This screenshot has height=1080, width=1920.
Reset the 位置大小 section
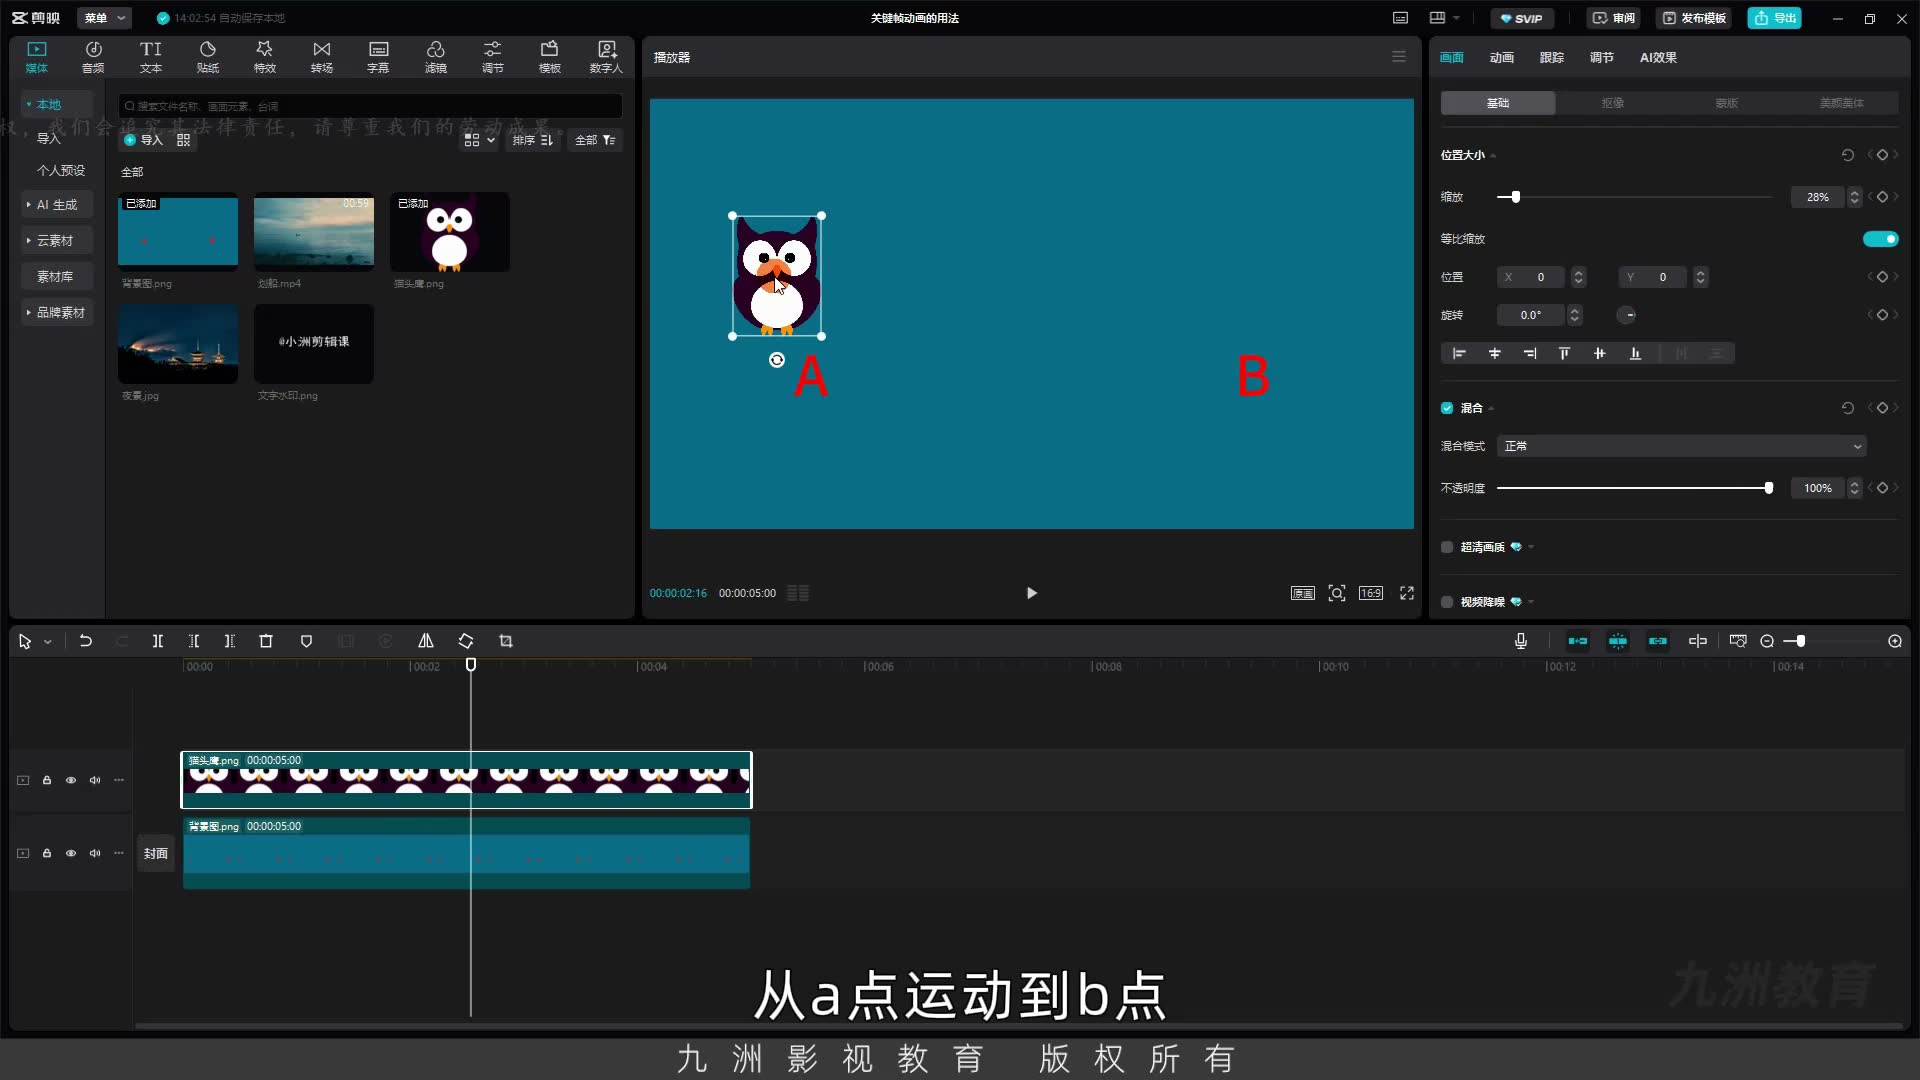1848,155
